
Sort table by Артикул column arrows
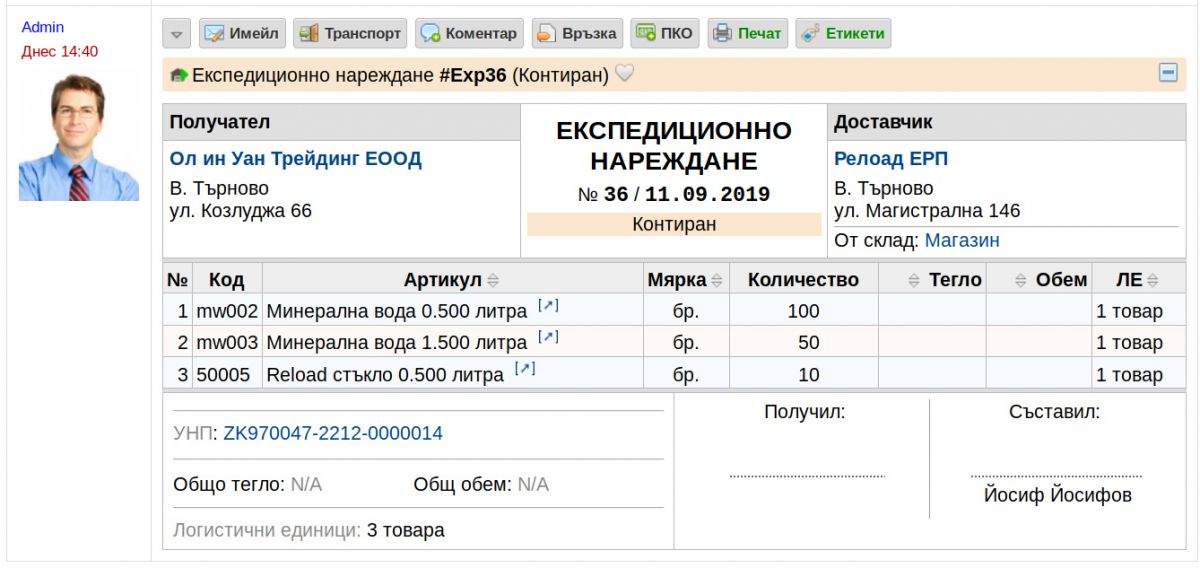[x=493, y=280]
